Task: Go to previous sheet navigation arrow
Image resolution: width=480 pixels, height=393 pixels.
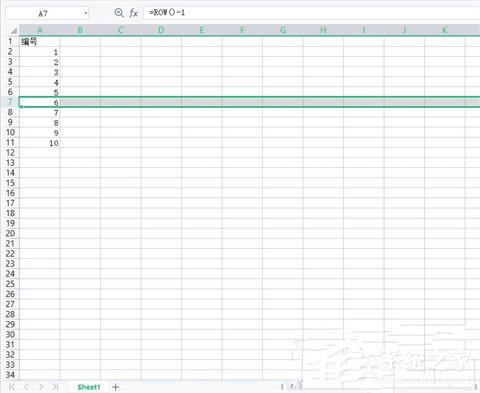Action: point(26,387)
